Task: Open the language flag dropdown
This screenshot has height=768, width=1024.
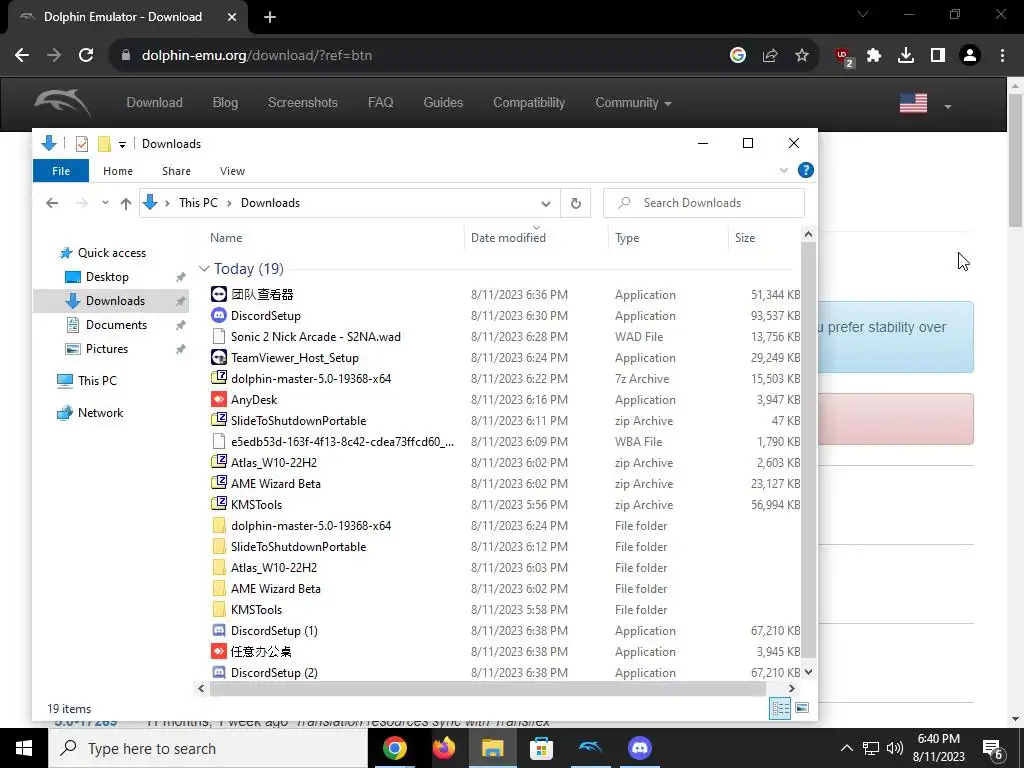Action: pyautogui.click(x=925, y=103)
